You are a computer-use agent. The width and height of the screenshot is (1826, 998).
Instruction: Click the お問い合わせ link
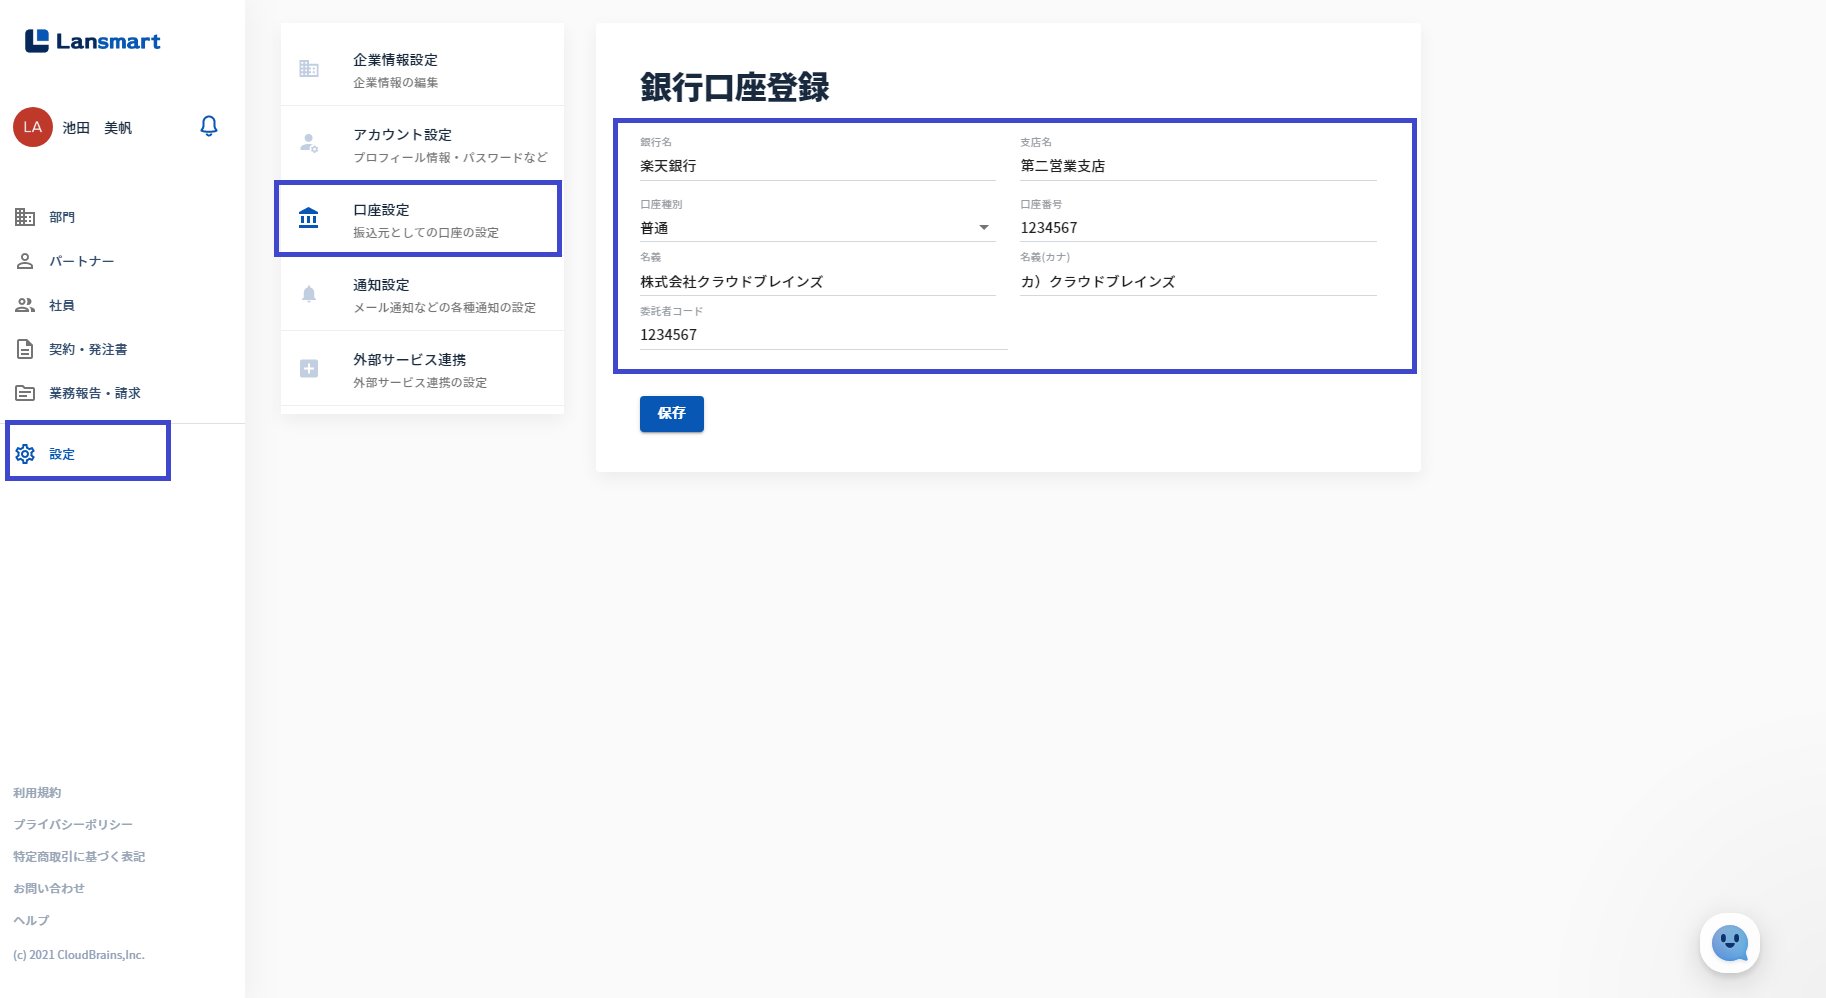click(x=49, y=888)
